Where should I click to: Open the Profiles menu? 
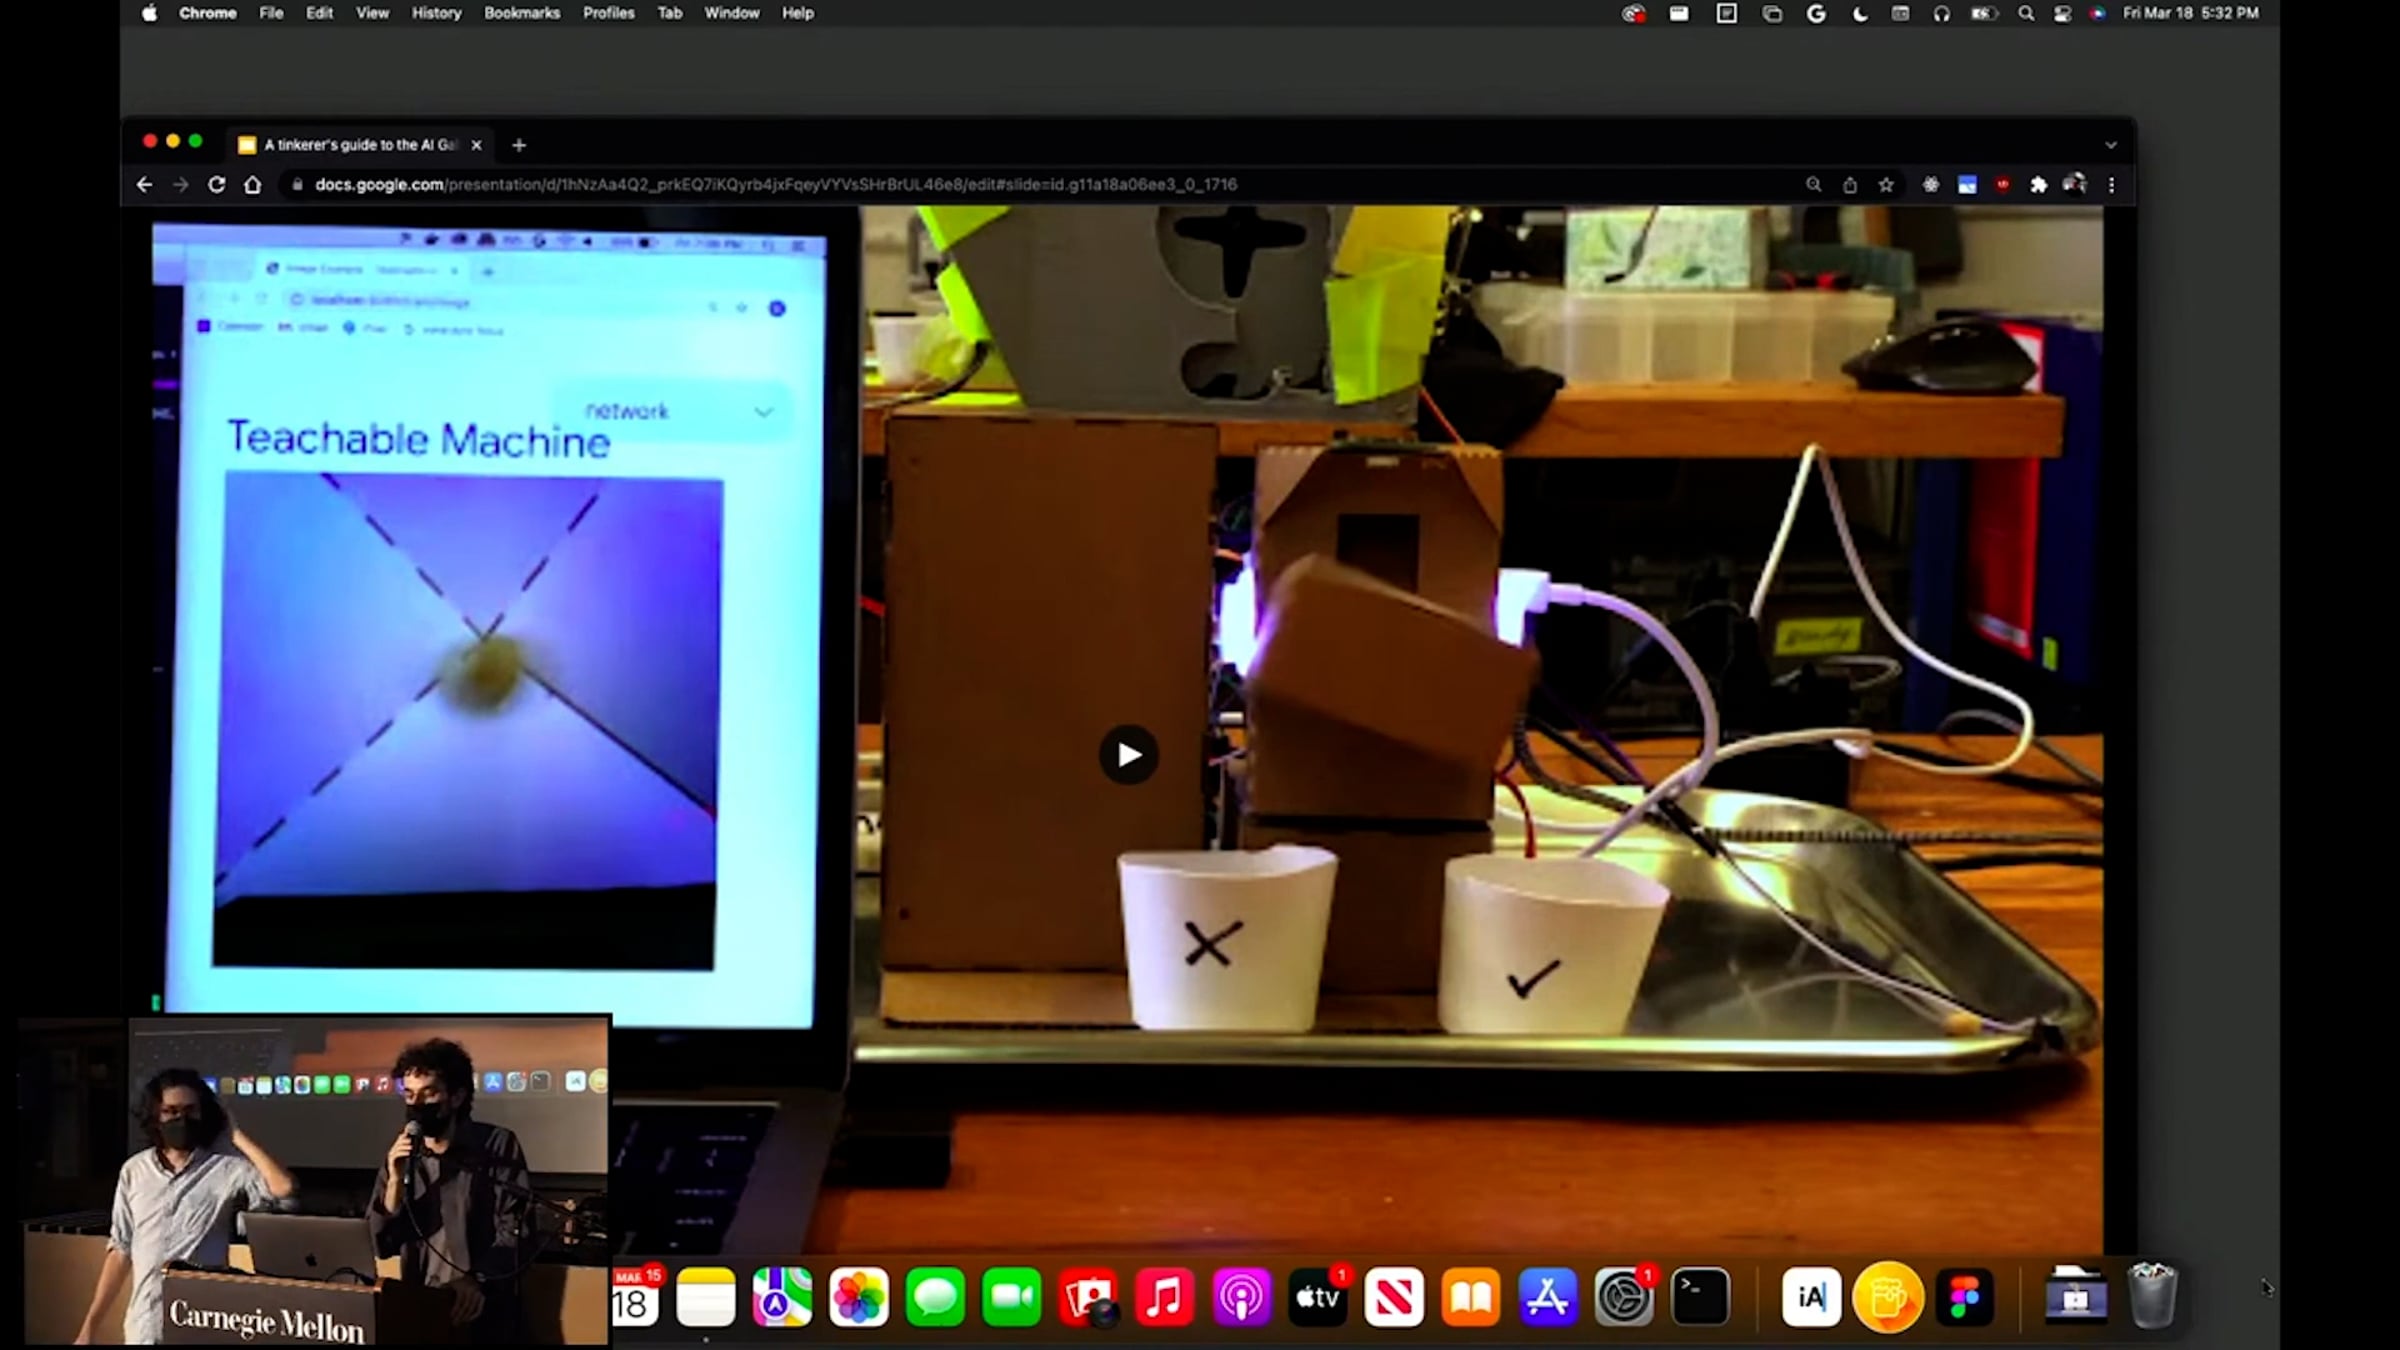pos(608,13)
